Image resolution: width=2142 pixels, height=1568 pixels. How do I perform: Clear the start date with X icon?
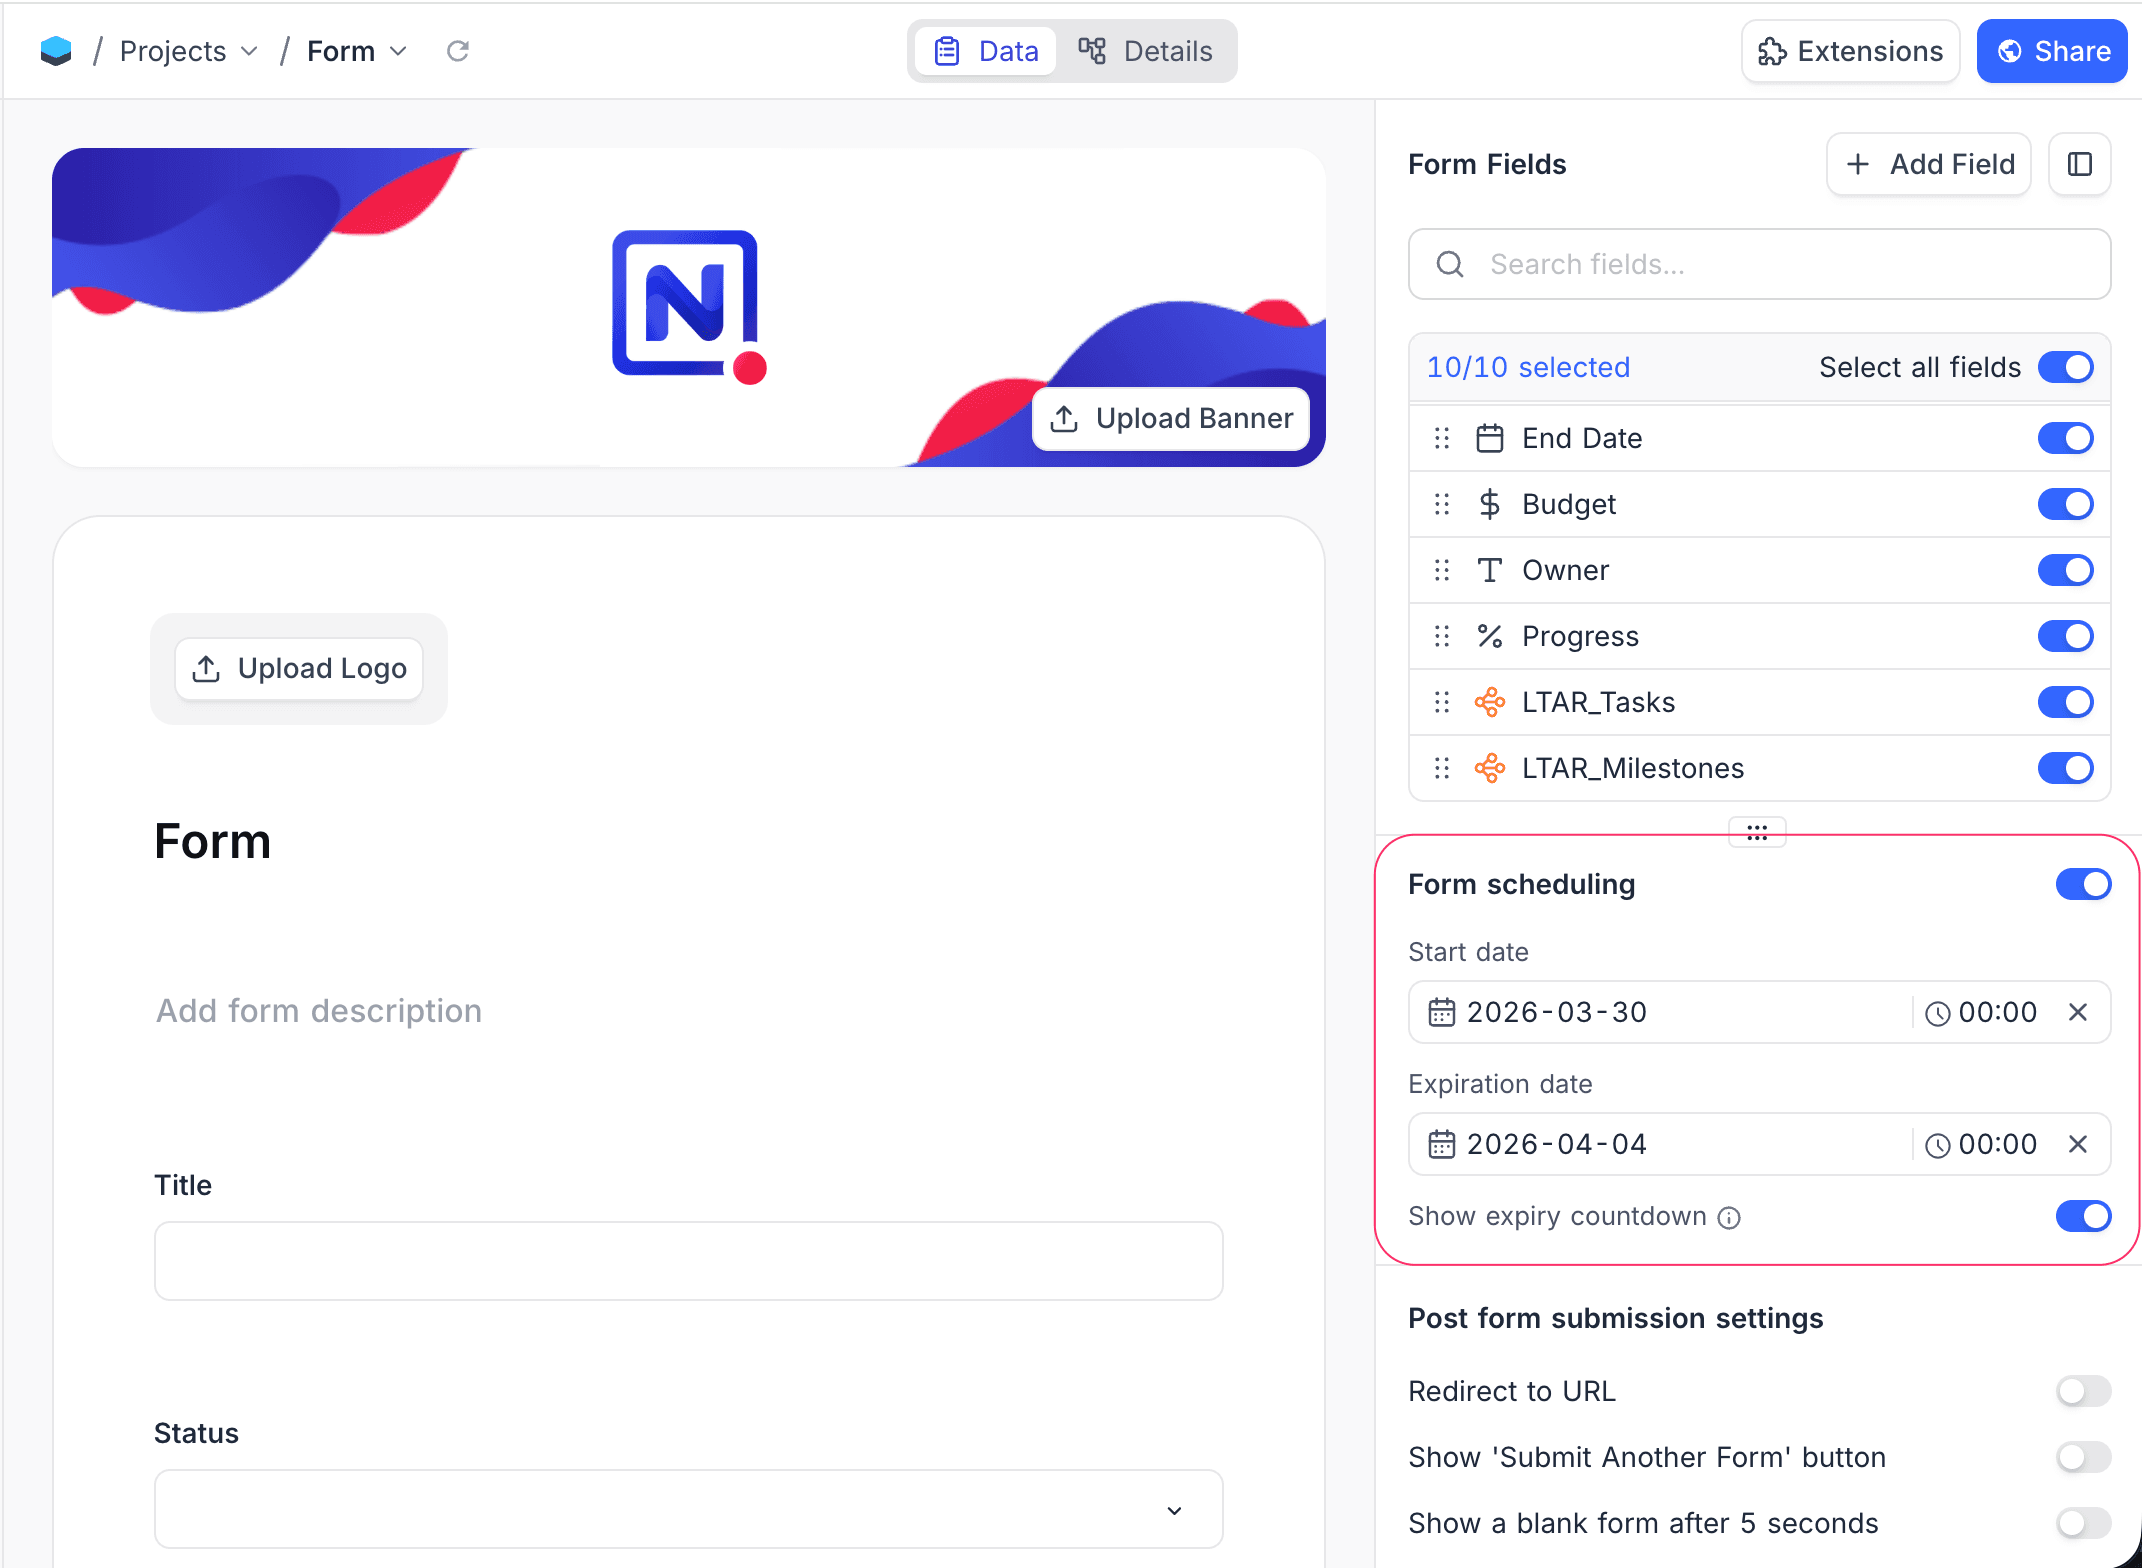(2077, 1012)
